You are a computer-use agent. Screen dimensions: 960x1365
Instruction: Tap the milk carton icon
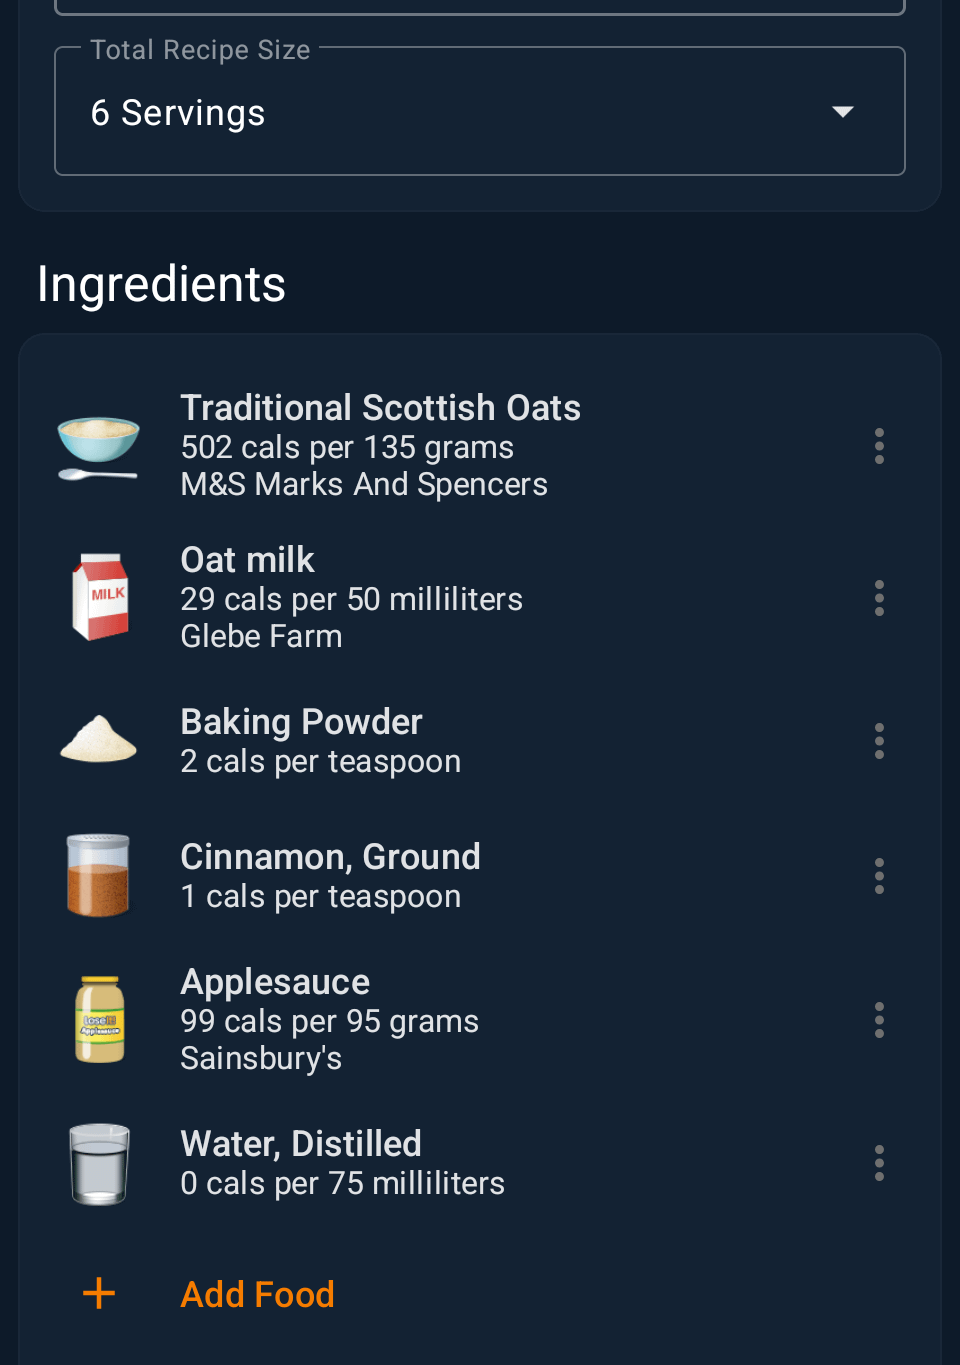[100, 597]
